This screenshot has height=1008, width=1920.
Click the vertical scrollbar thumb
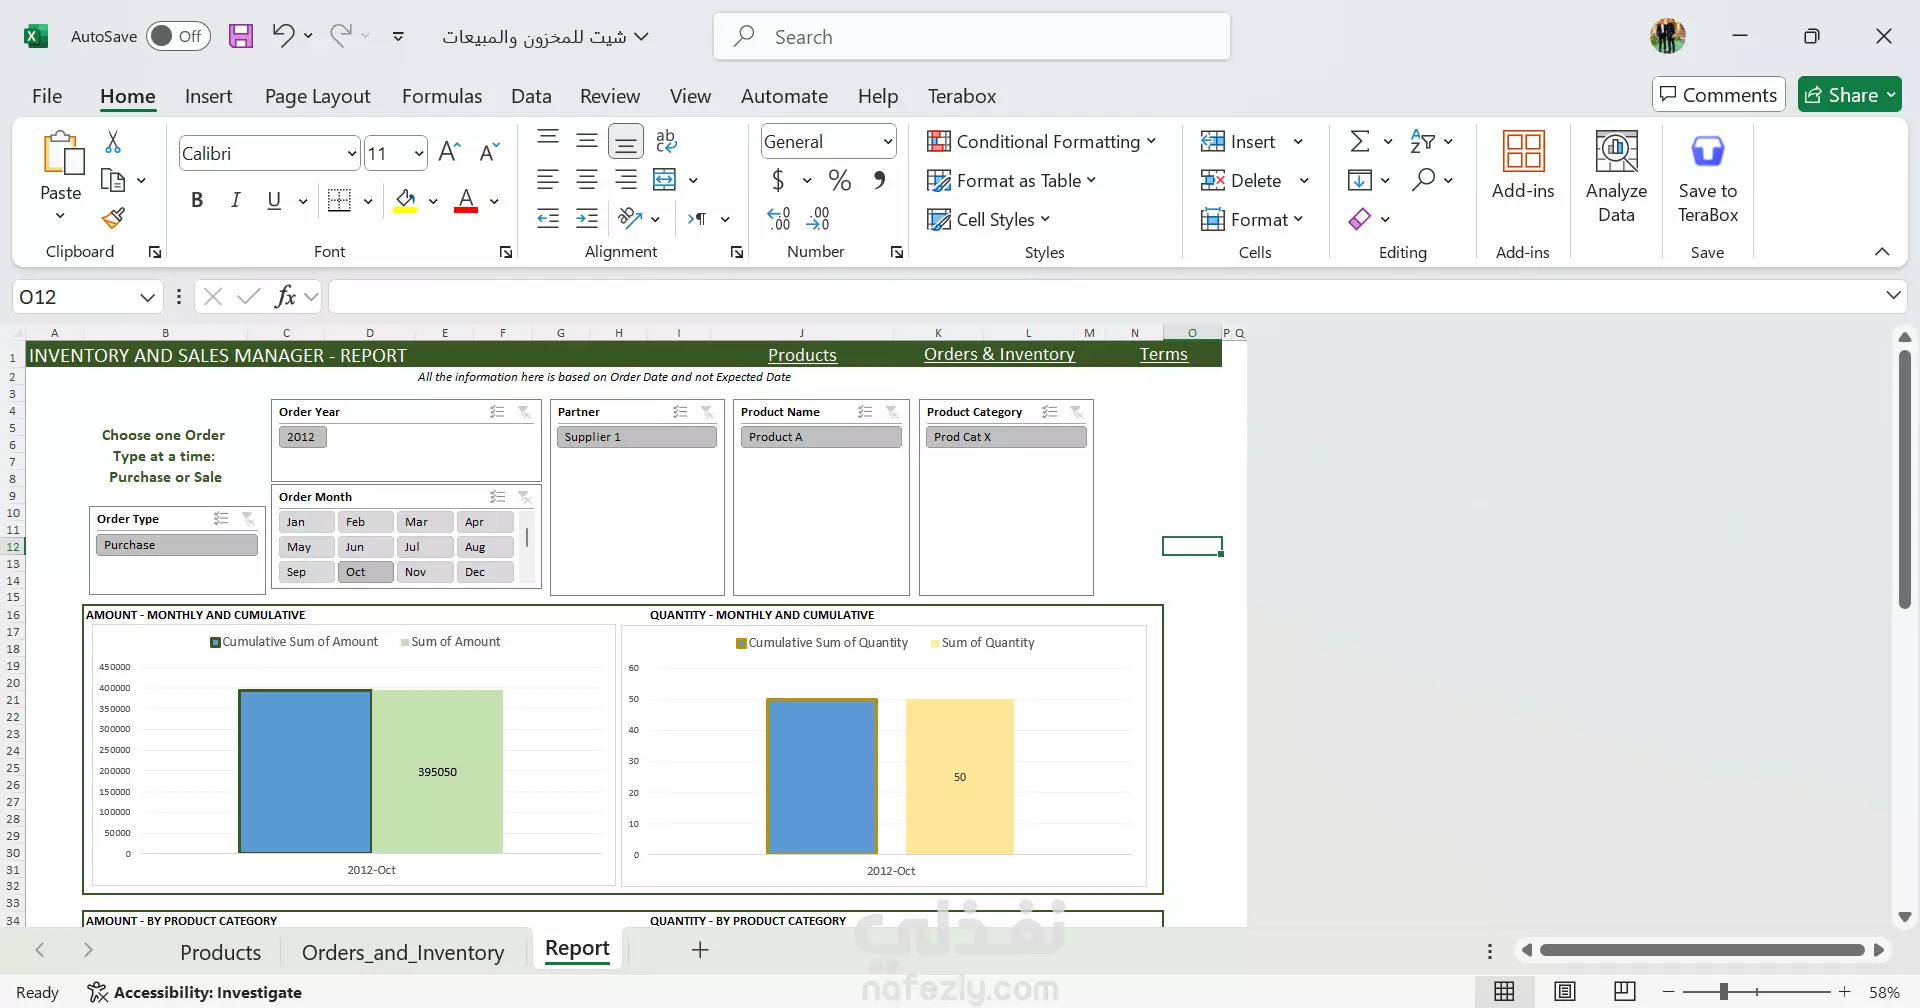click(1904, 478)
